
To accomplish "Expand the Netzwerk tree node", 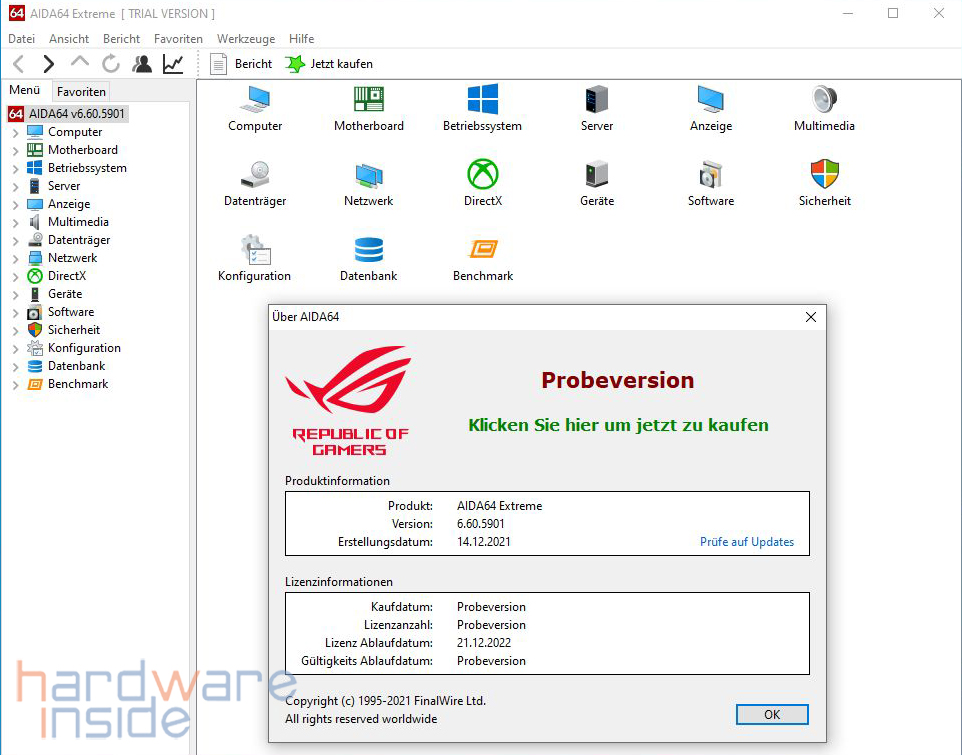I will click(x=16, y=258).
